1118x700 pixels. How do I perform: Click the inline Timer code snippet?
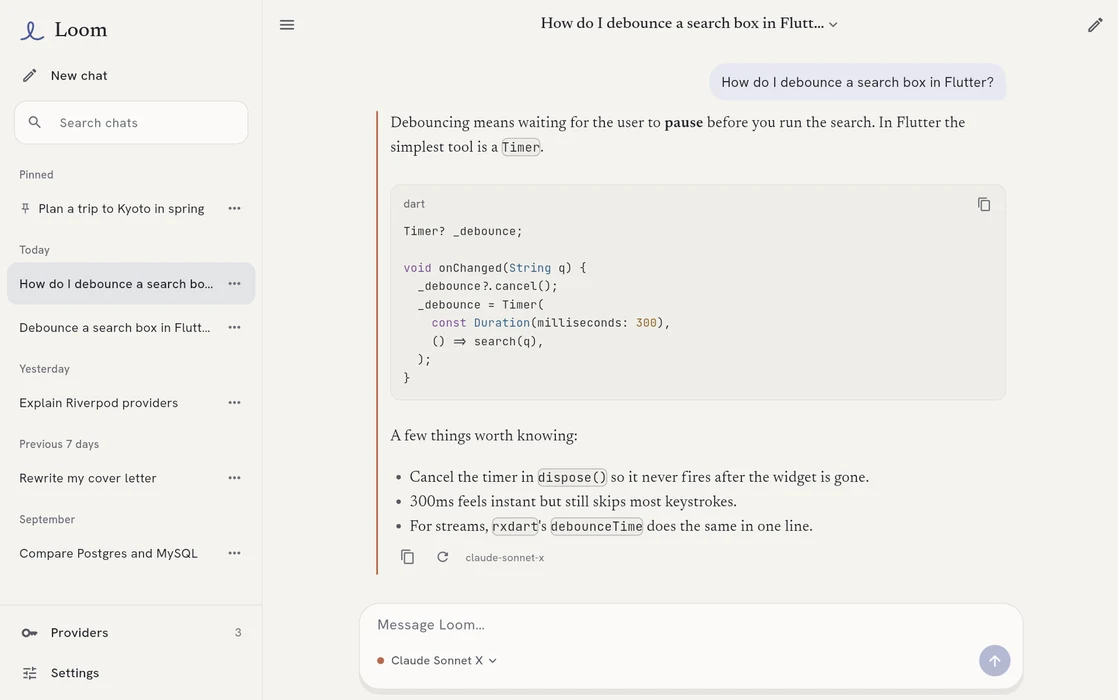520,148
